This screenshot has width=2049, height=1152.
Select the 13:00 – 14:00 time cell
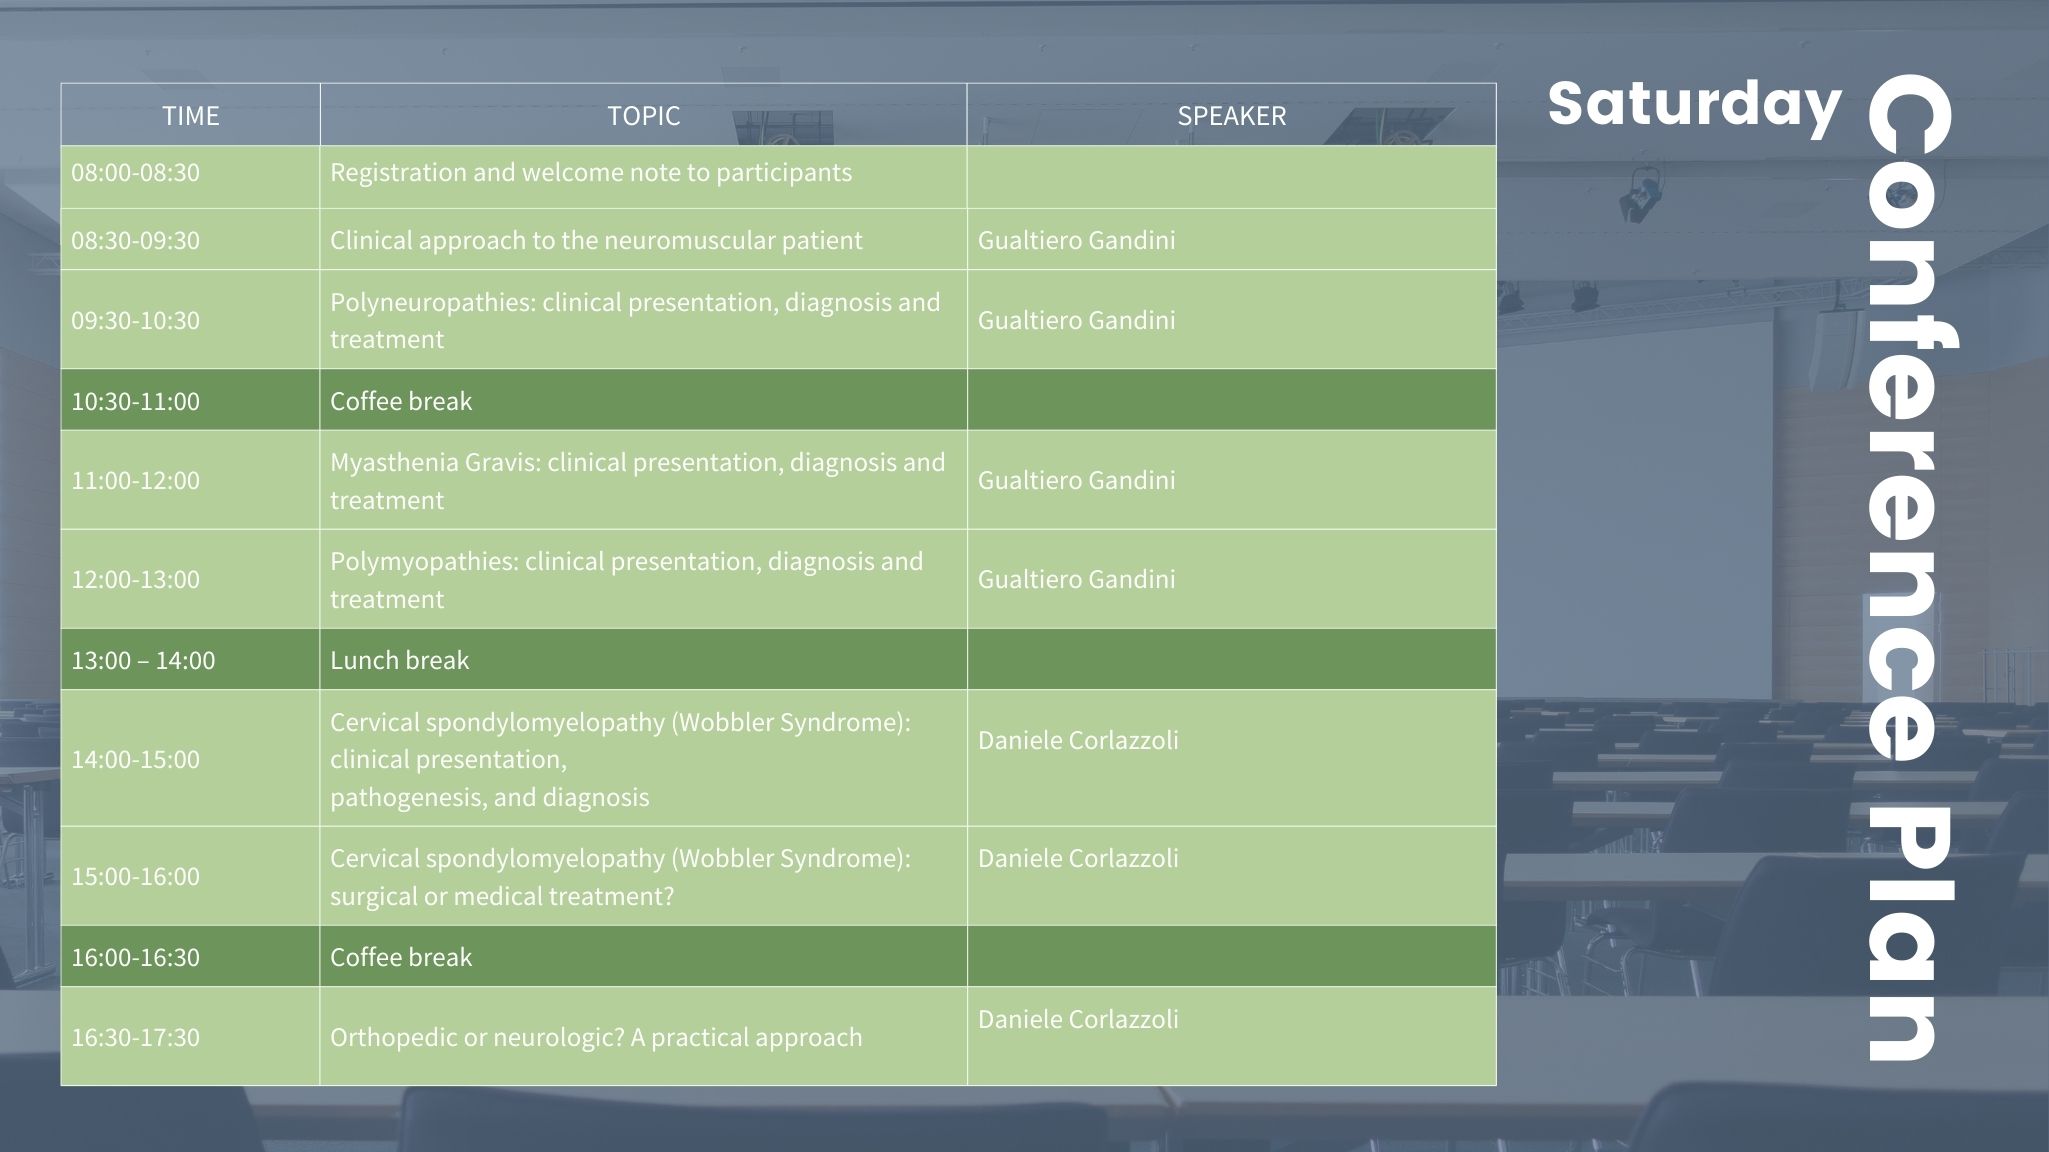pyautogui.click(x=143, y=660)
